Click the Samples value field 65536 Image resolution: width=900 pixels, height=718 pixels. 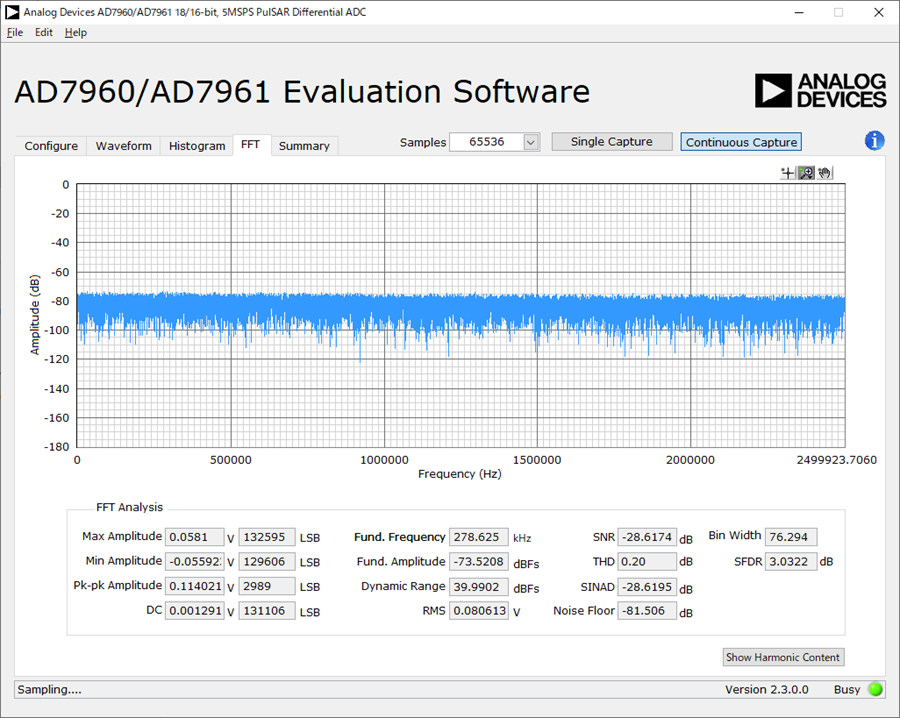(x=487, y=142)
